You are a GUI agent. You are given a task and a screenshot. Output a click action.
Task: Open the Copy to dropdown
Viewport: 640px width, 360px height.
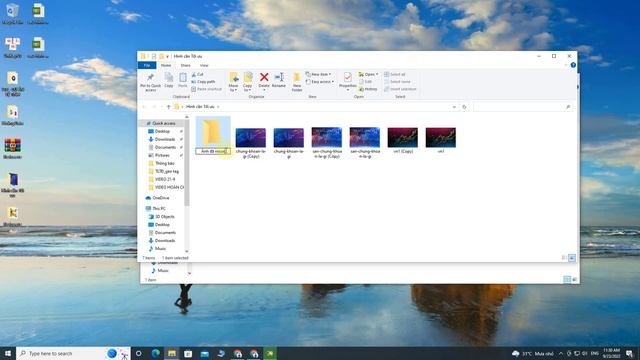pyautogui.click(x=248, y=82)
